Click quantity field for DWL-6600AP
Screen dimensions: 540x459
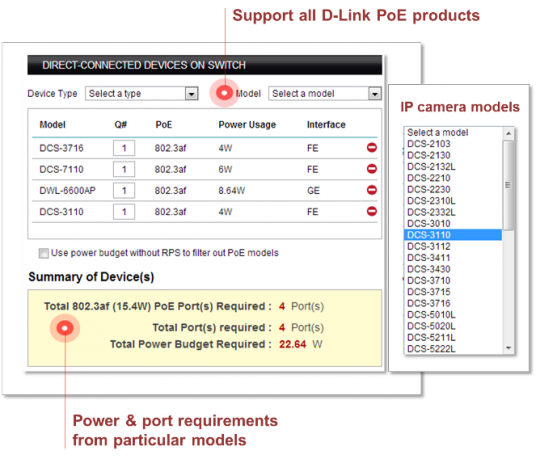point(124,190)
